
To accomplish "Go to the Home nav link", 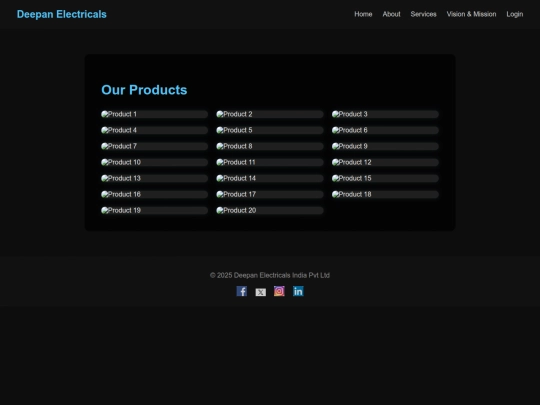I will point(363,14).
